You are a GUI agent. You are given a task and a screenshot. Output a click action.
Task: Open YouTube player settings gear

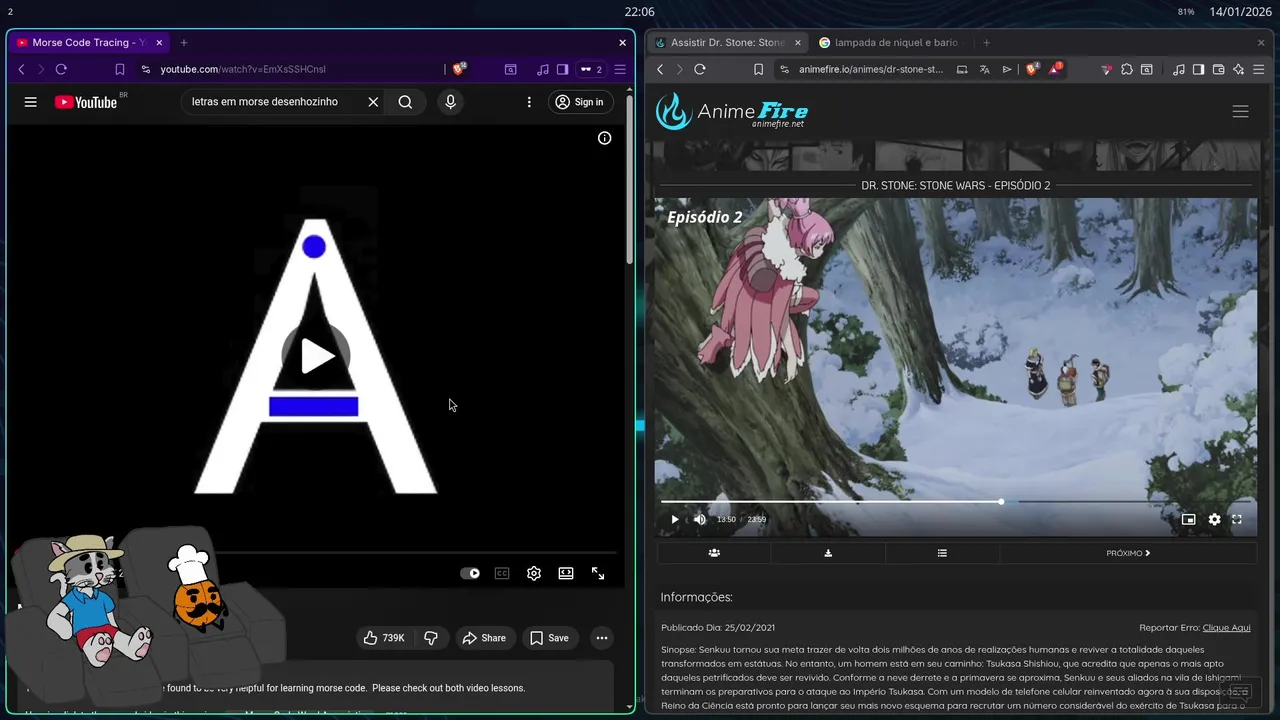tap(534, 573)
